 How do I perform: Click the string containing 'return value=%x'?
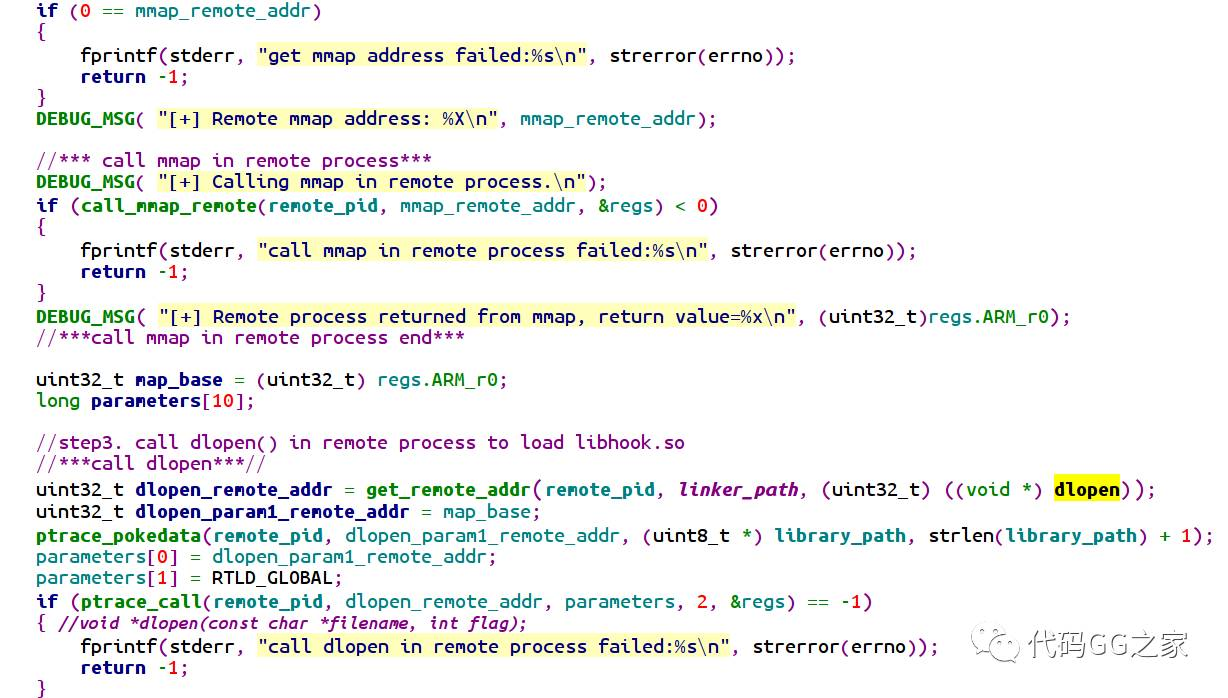(476, 316)
